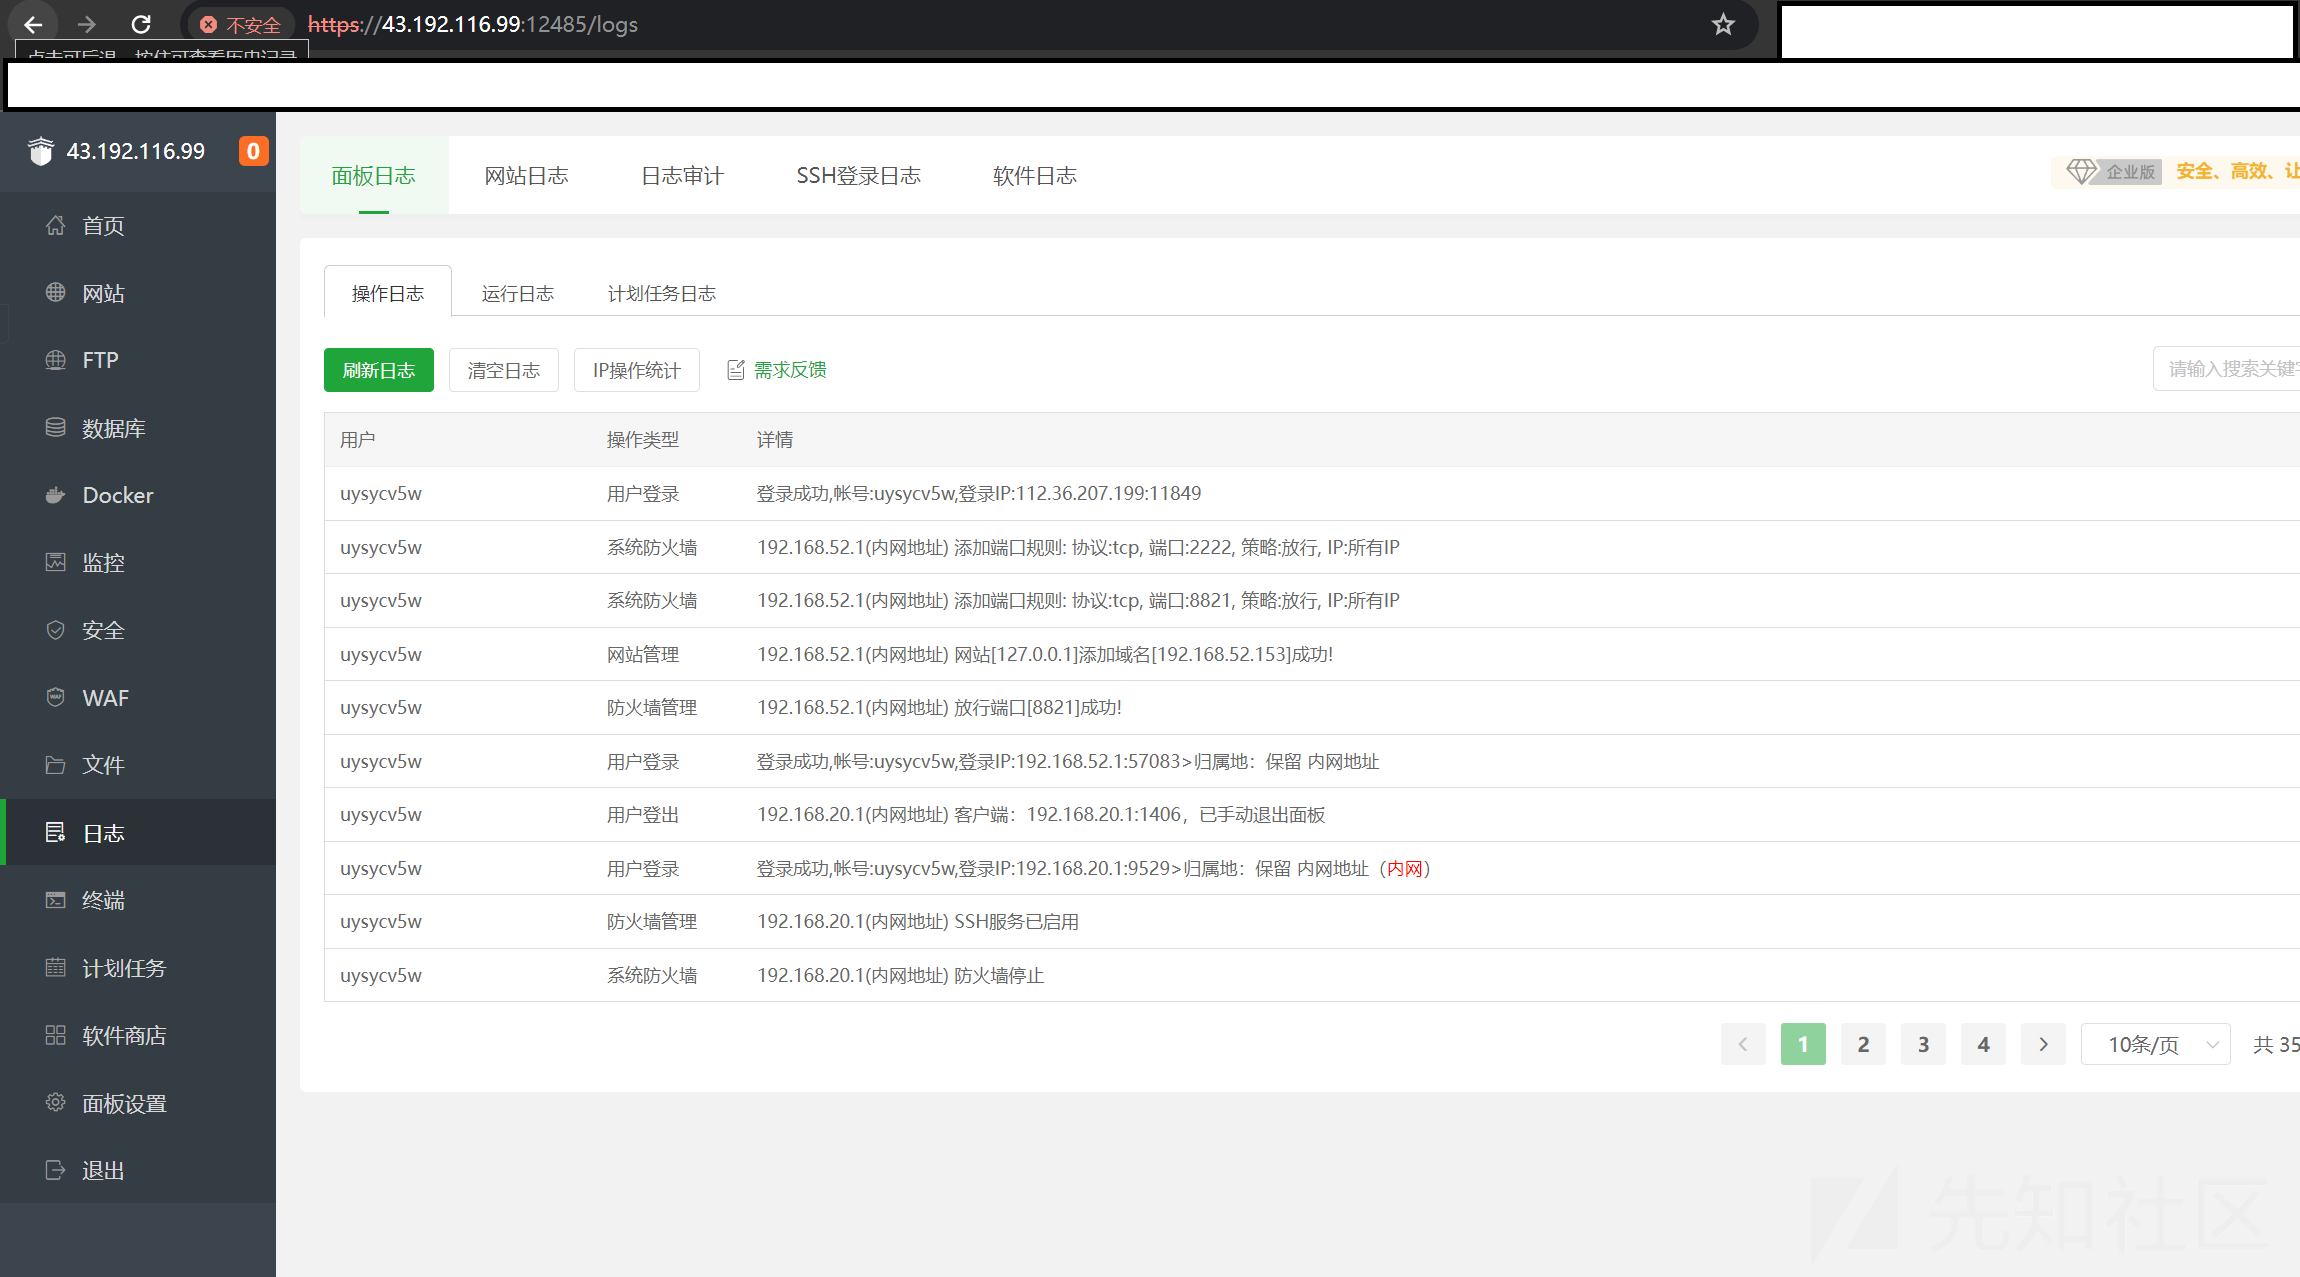Click the log row with login IP 112.36.207.199
Screen dimensions: 2300x1277
[1312, 493]
